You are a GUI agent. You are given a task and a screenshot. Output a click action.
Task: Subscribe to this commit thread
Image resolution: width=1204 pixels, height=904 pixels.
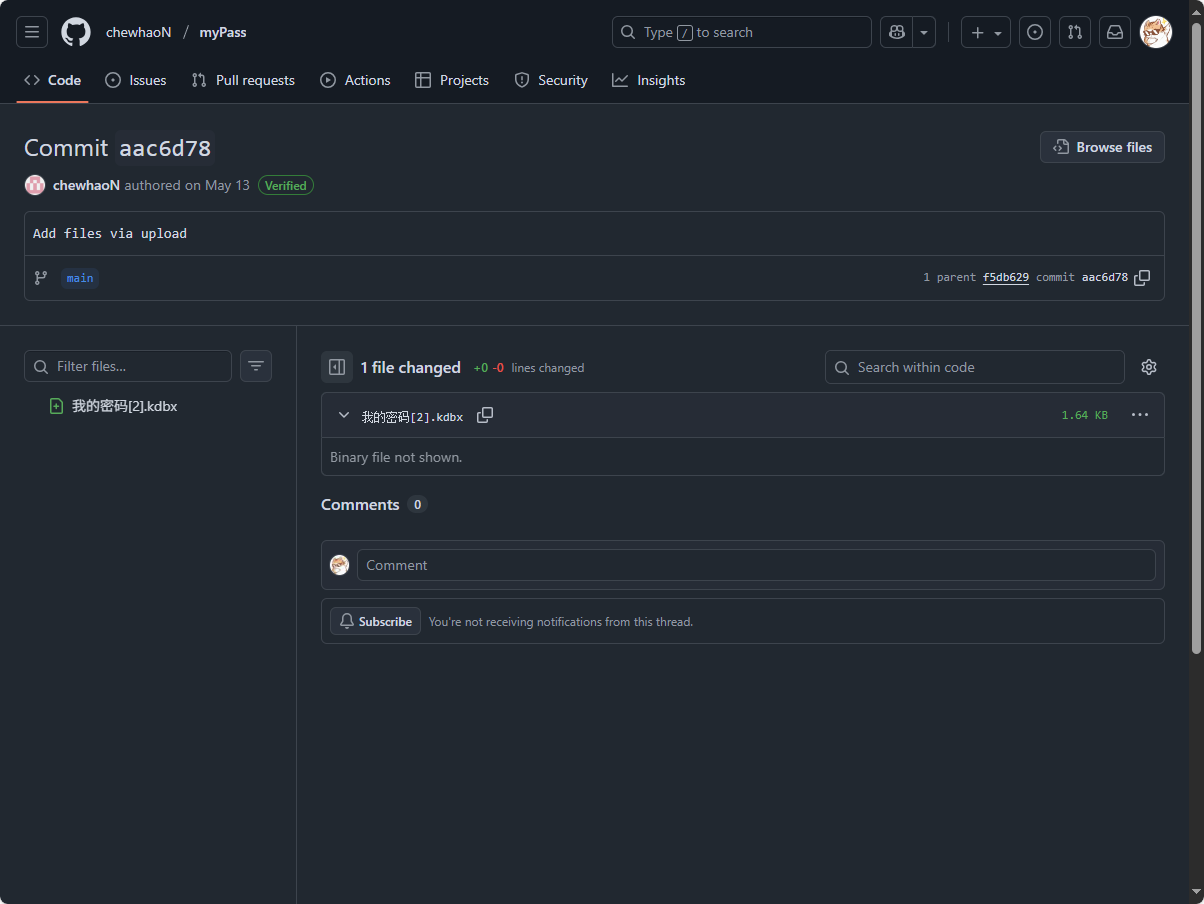pyautogui.click(x=376, y=621)
